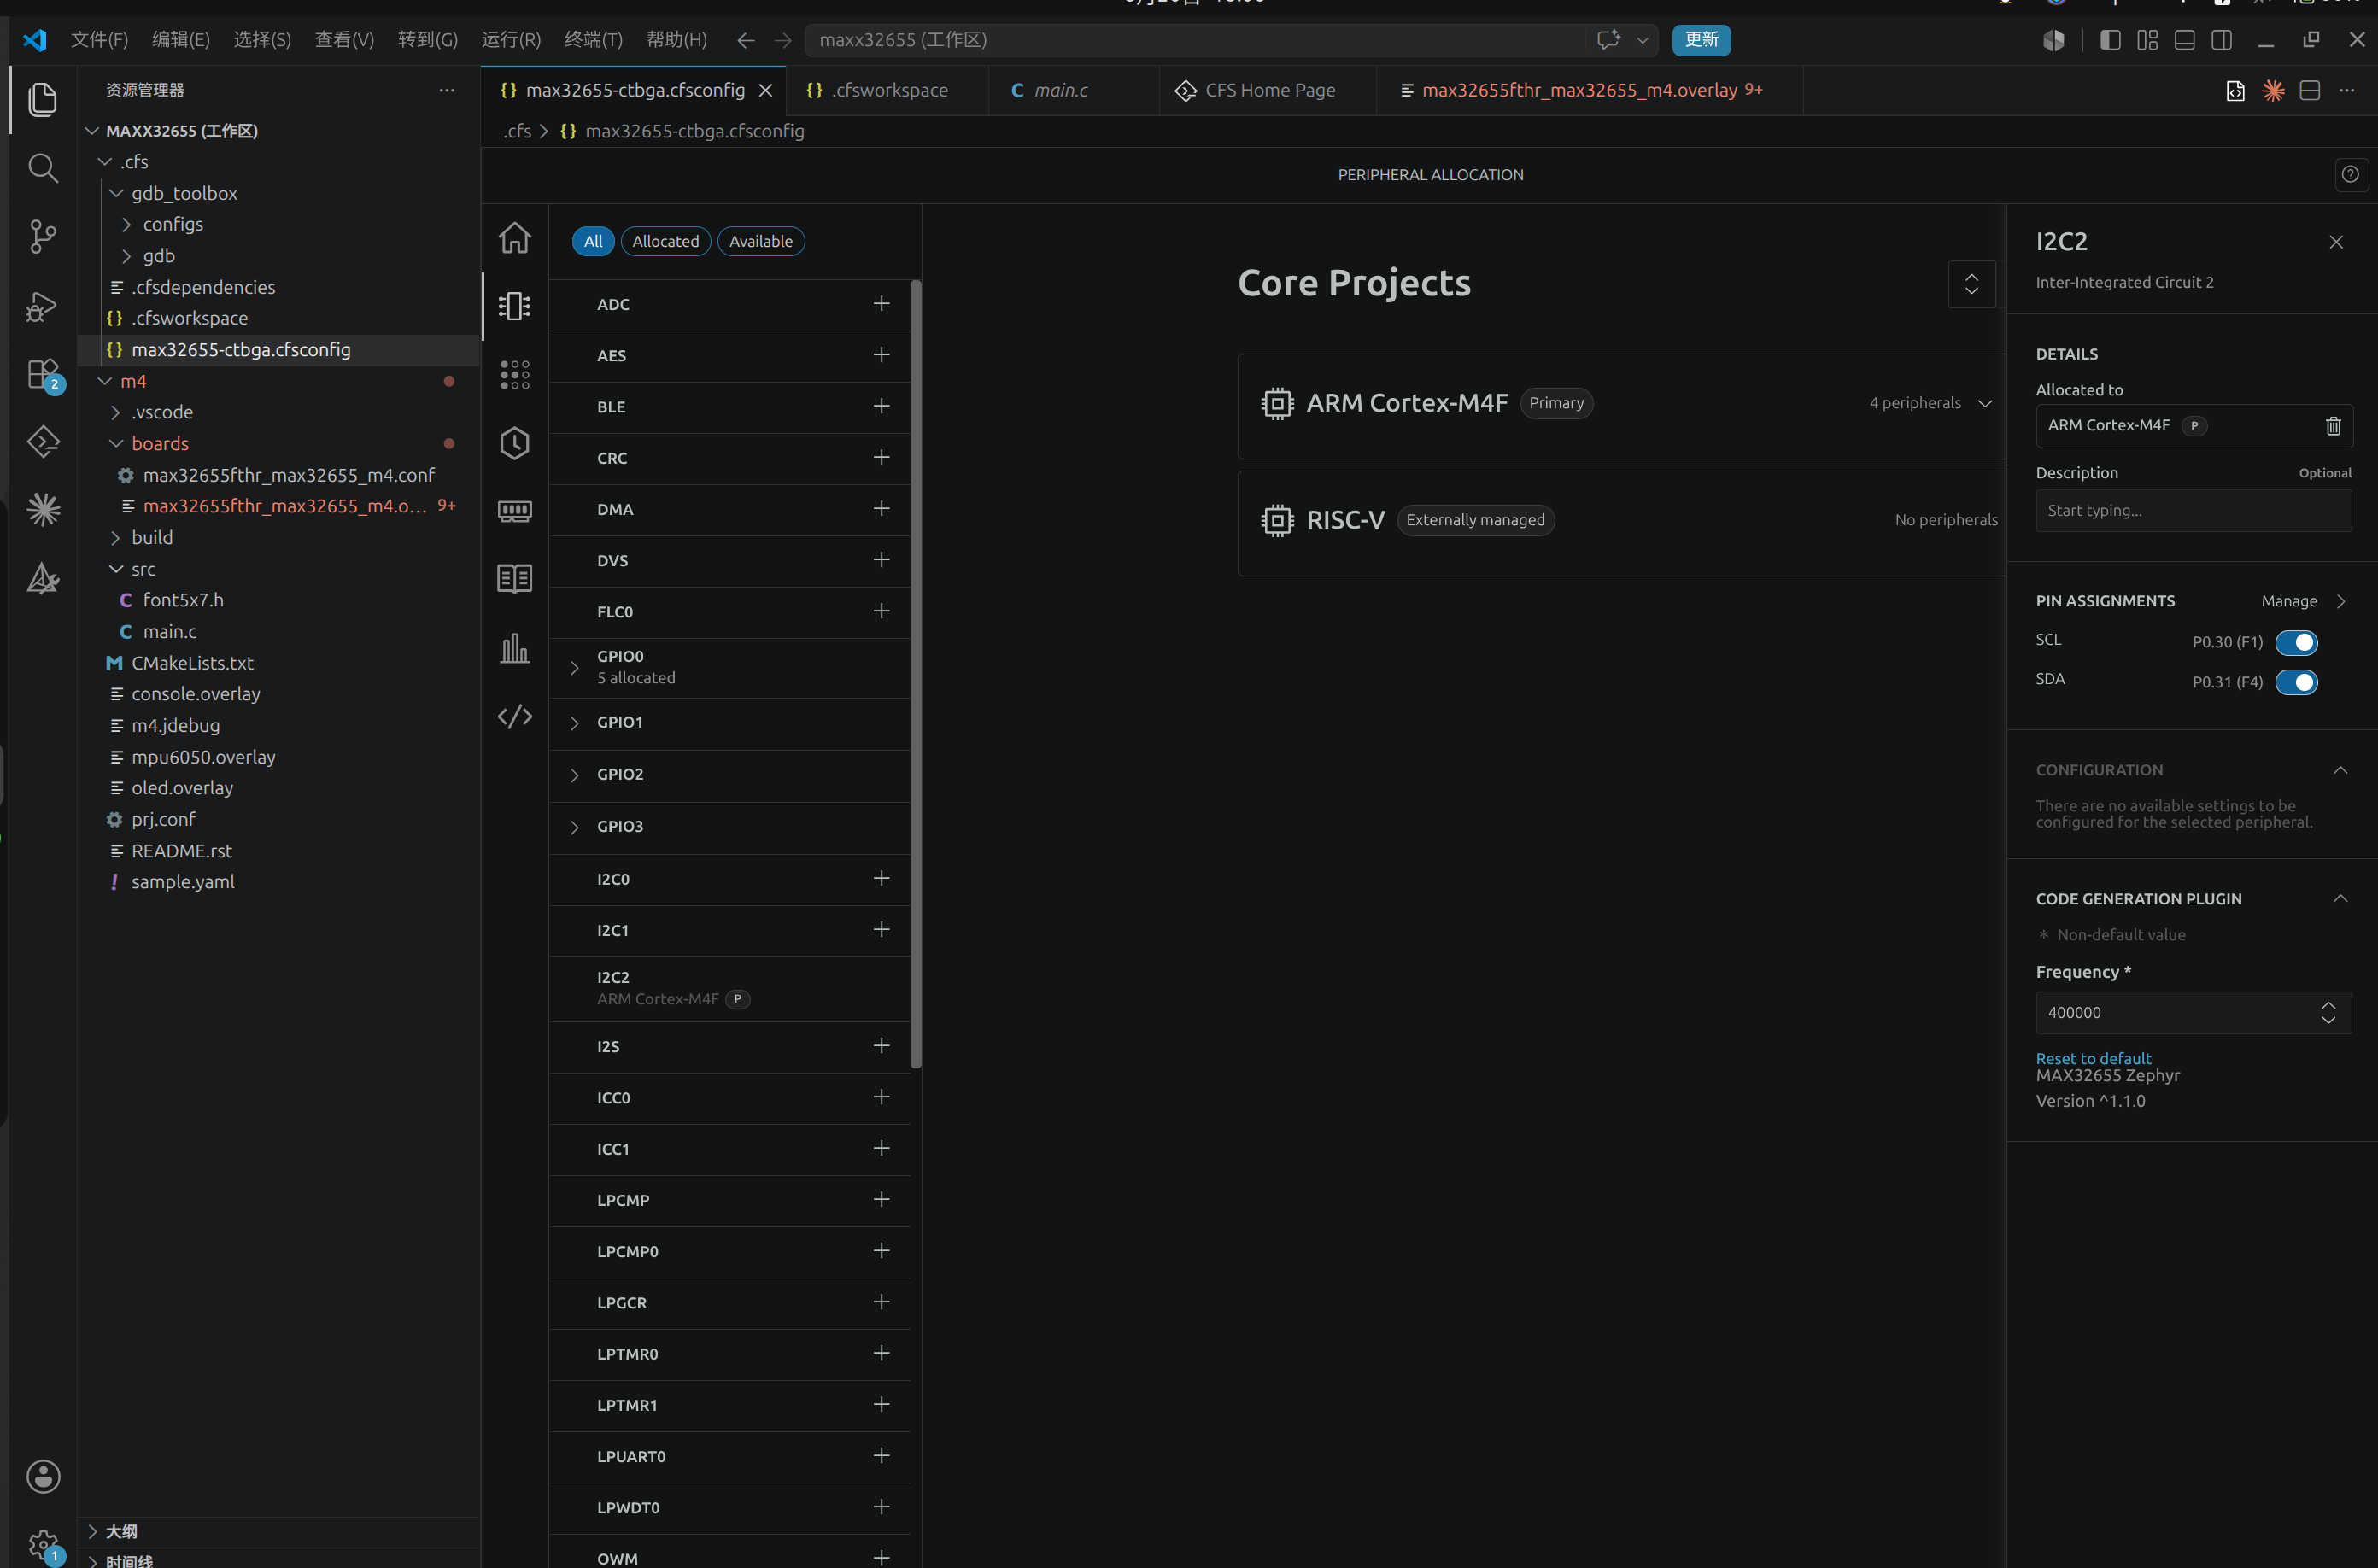
Task: Expand the GPIO2 peripheral group
Action: click(575, 775)
